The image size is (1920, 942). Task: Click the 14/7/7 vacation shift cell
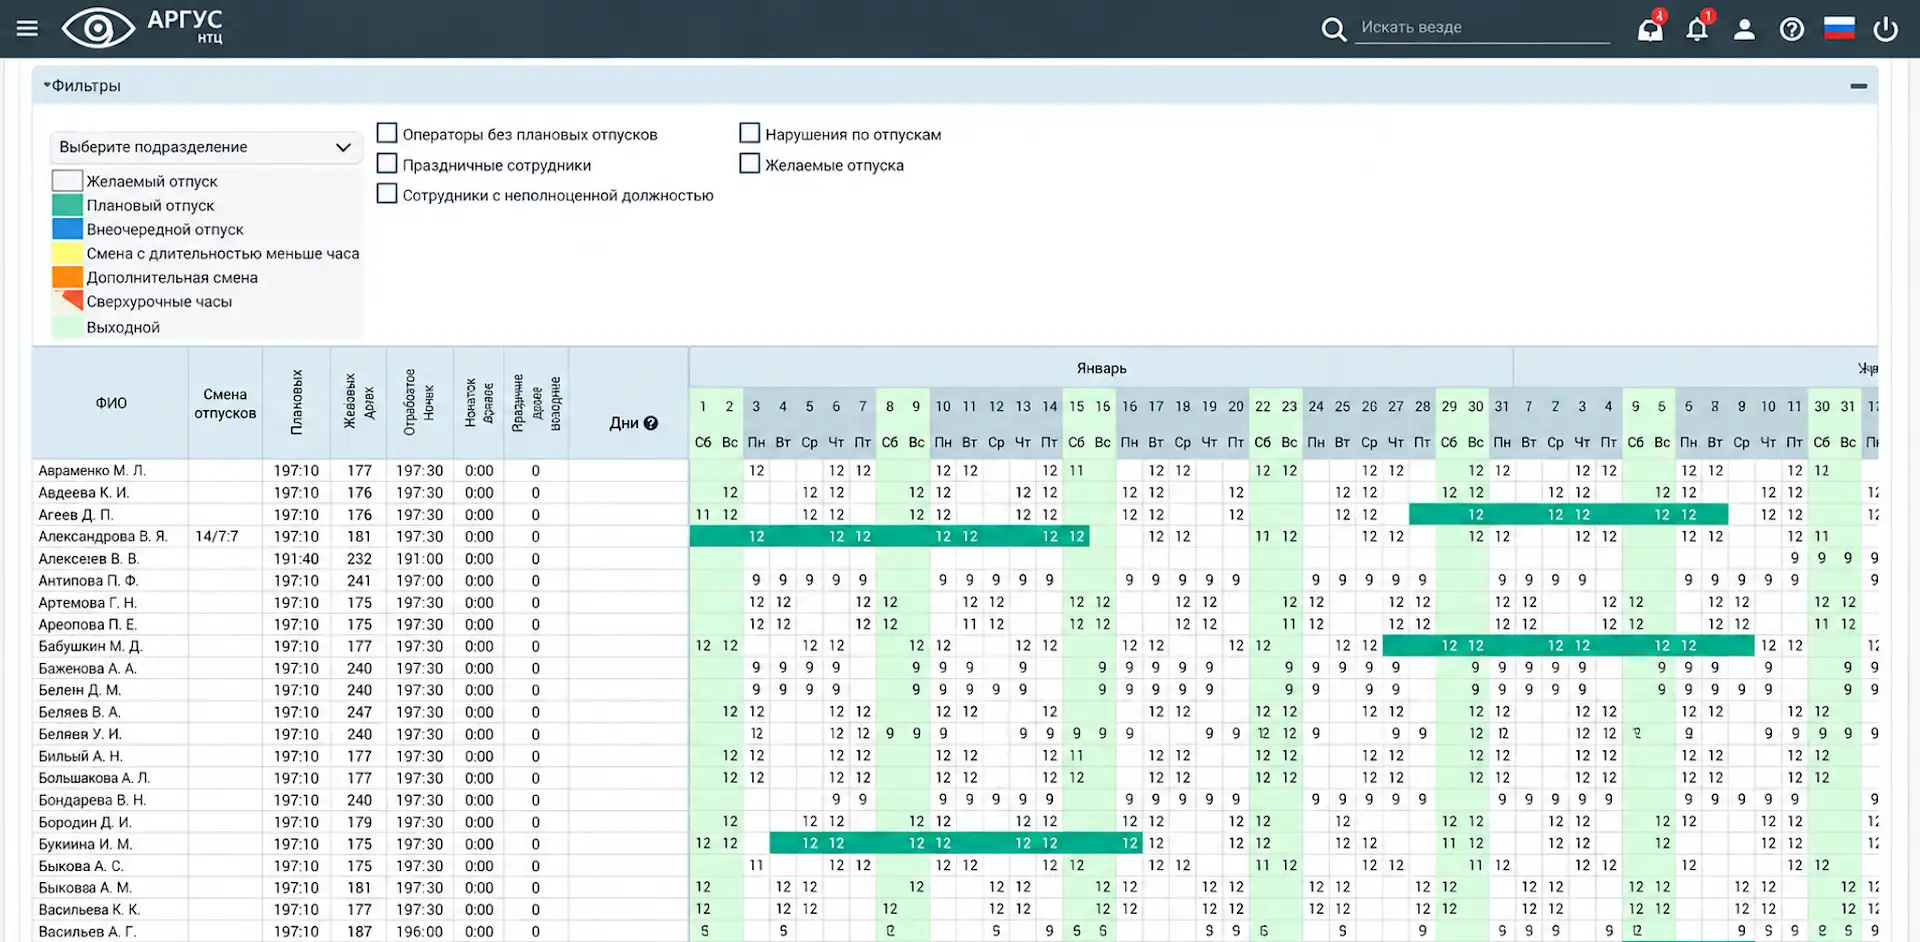pyautogui.click(x=217, y=536)
